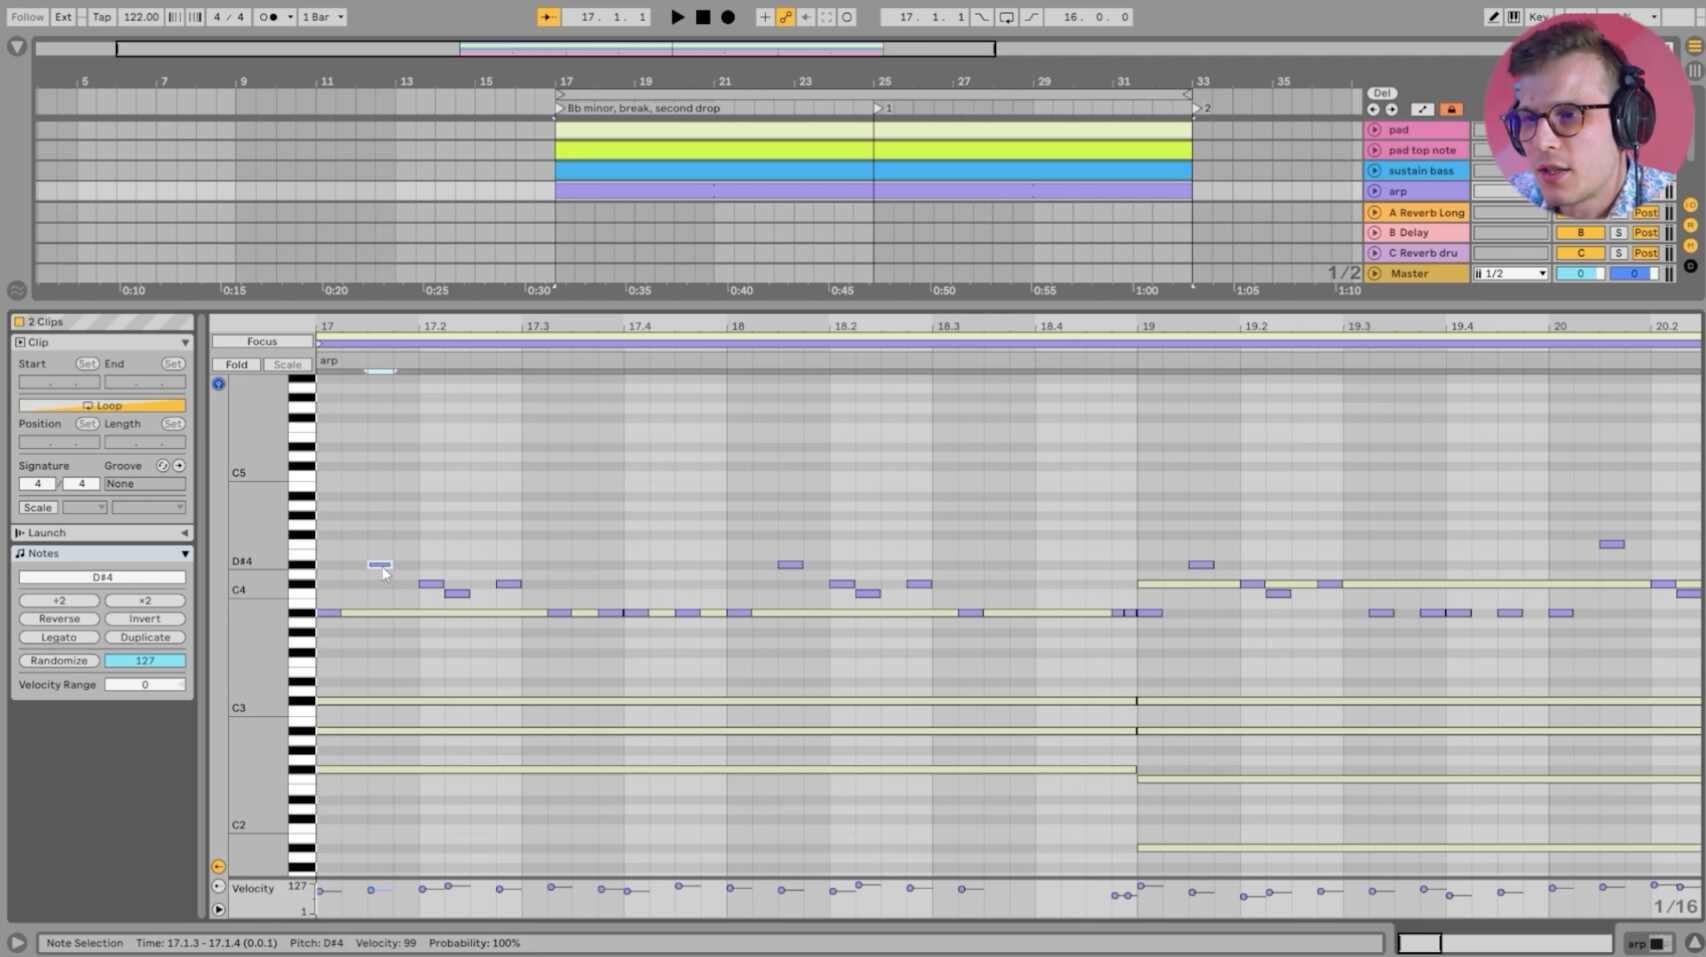Open the Master 1/2 output dropdown
The image size is (1706, 957).
click(x=1510, y=274)
